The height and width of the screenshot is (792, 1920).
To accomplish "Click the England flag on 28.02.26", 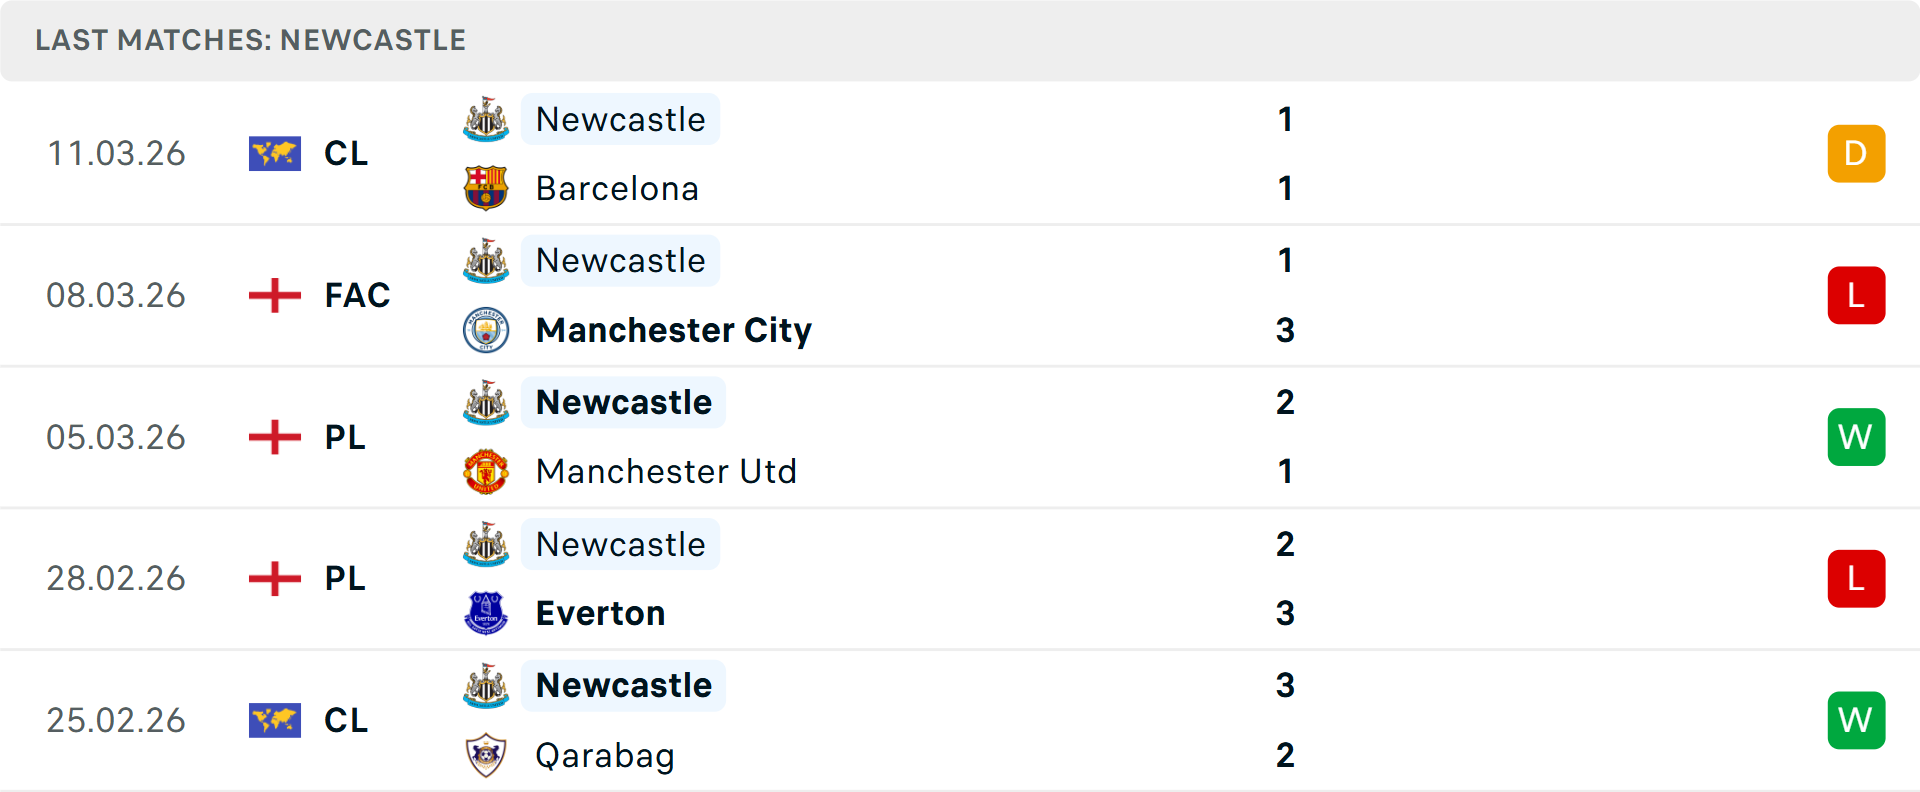I will tap(274, 578).
